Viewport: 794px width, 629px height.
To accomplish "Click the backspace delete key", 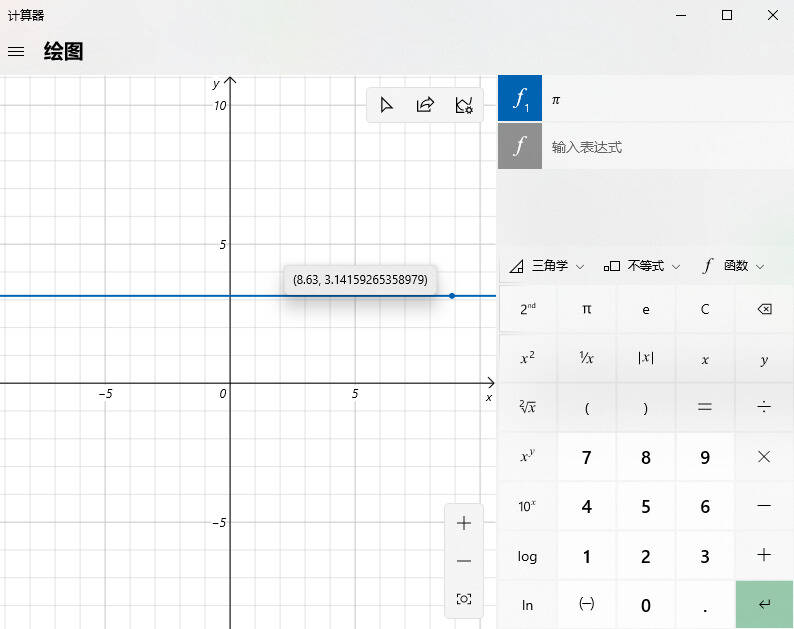I will click(764, 309).
